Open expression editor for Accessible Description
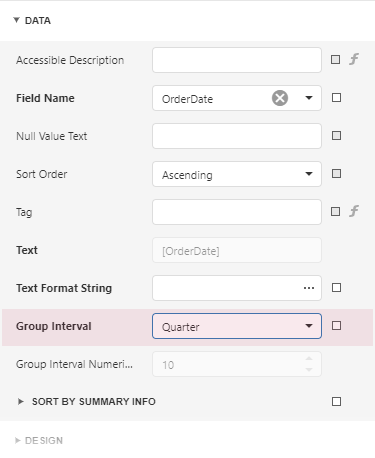 click(x=354, y=60)
